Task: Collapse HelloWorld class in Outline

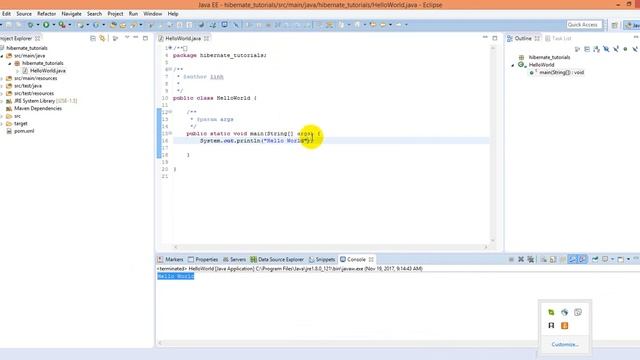Action: 513,65
